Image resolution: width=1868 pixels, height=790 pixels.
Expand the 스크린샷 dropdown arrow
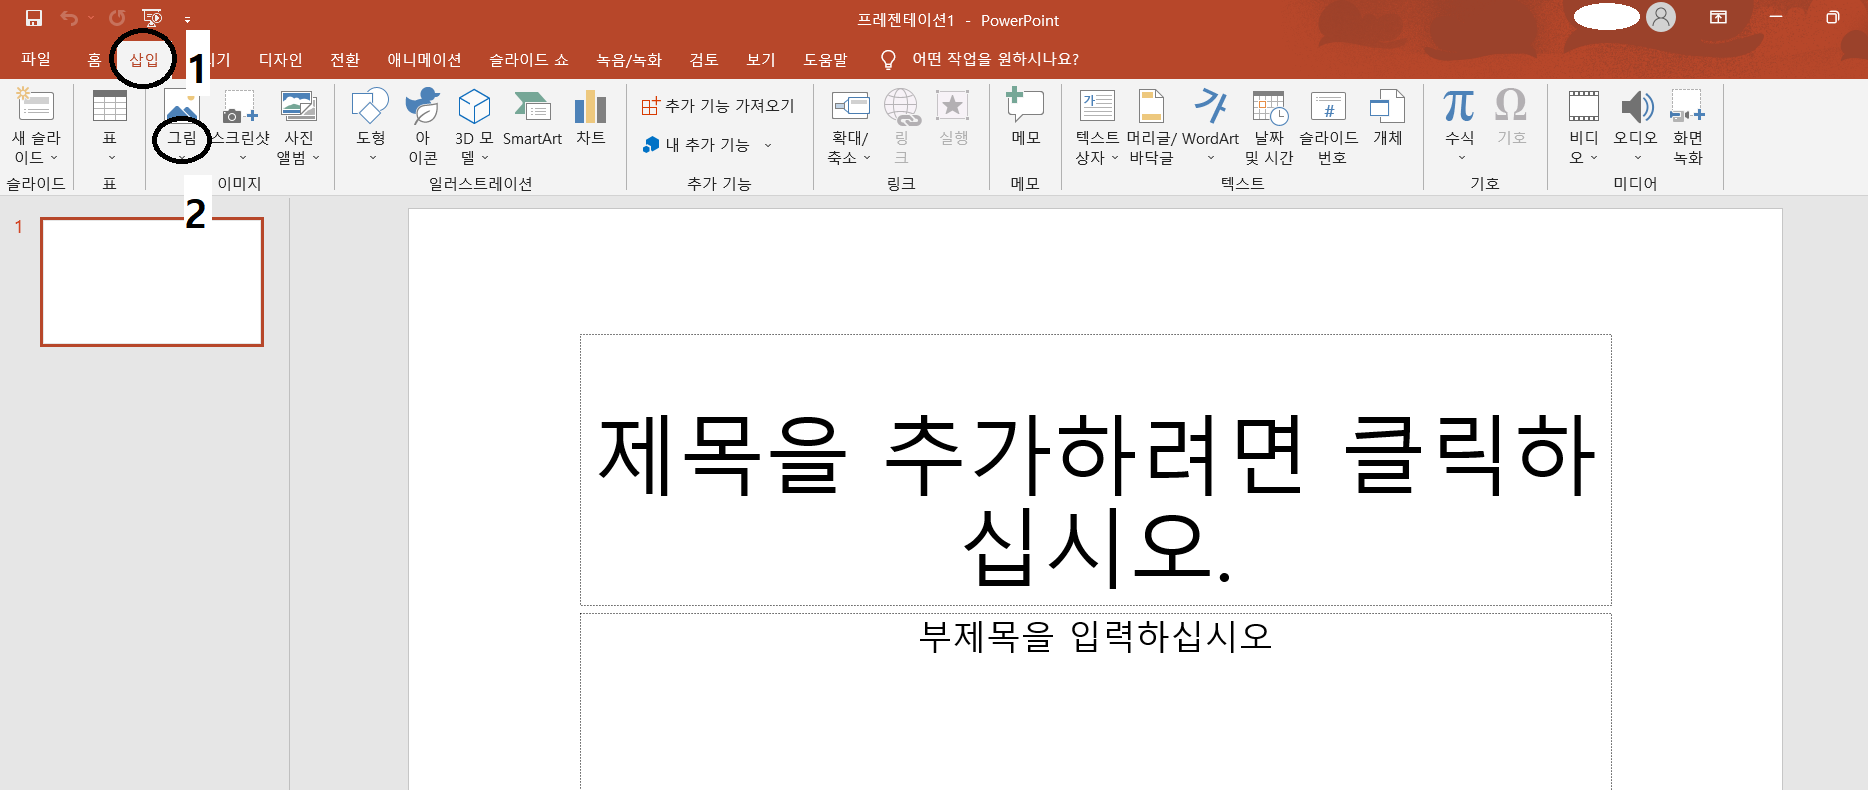242,158
